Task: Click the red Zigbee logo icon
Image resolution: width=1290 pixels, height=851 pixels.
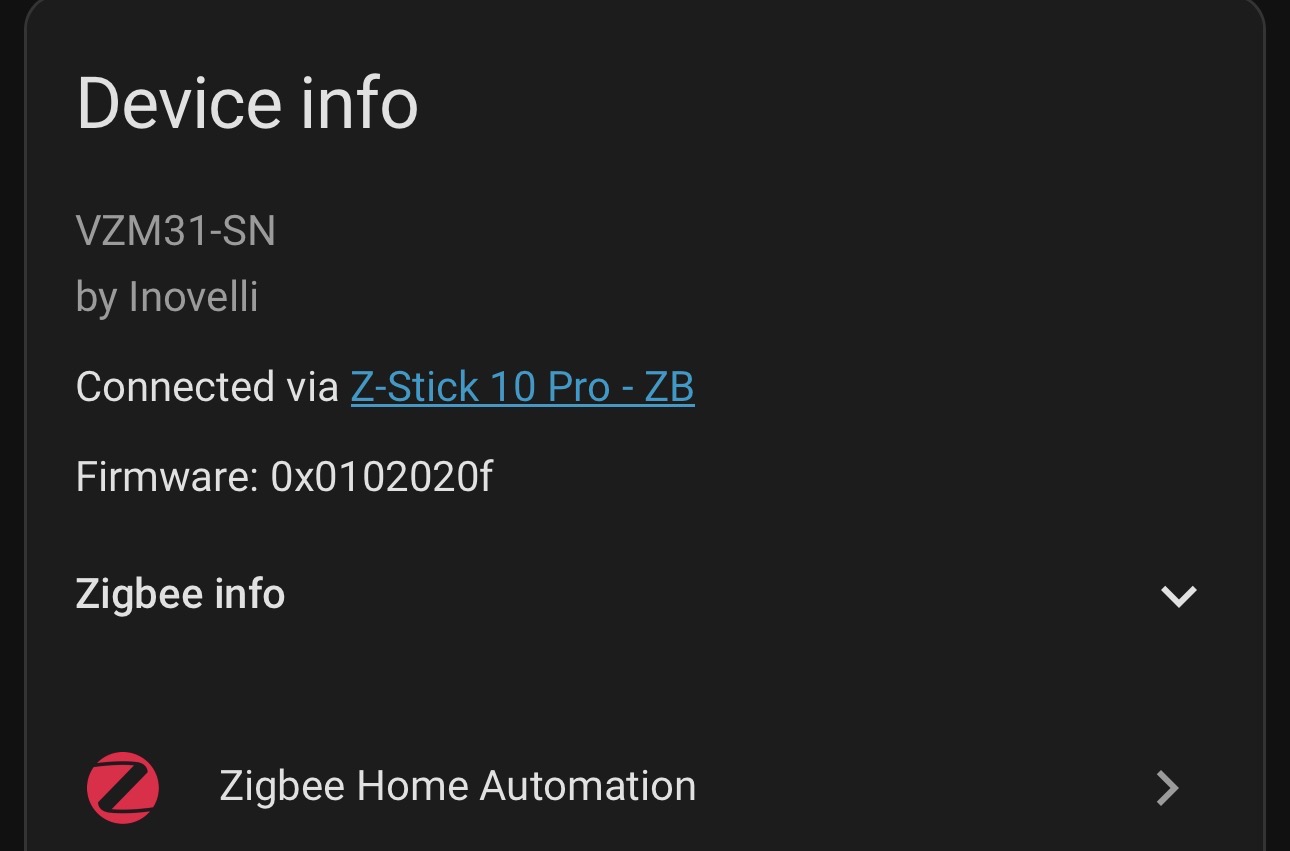Action: 122,787
